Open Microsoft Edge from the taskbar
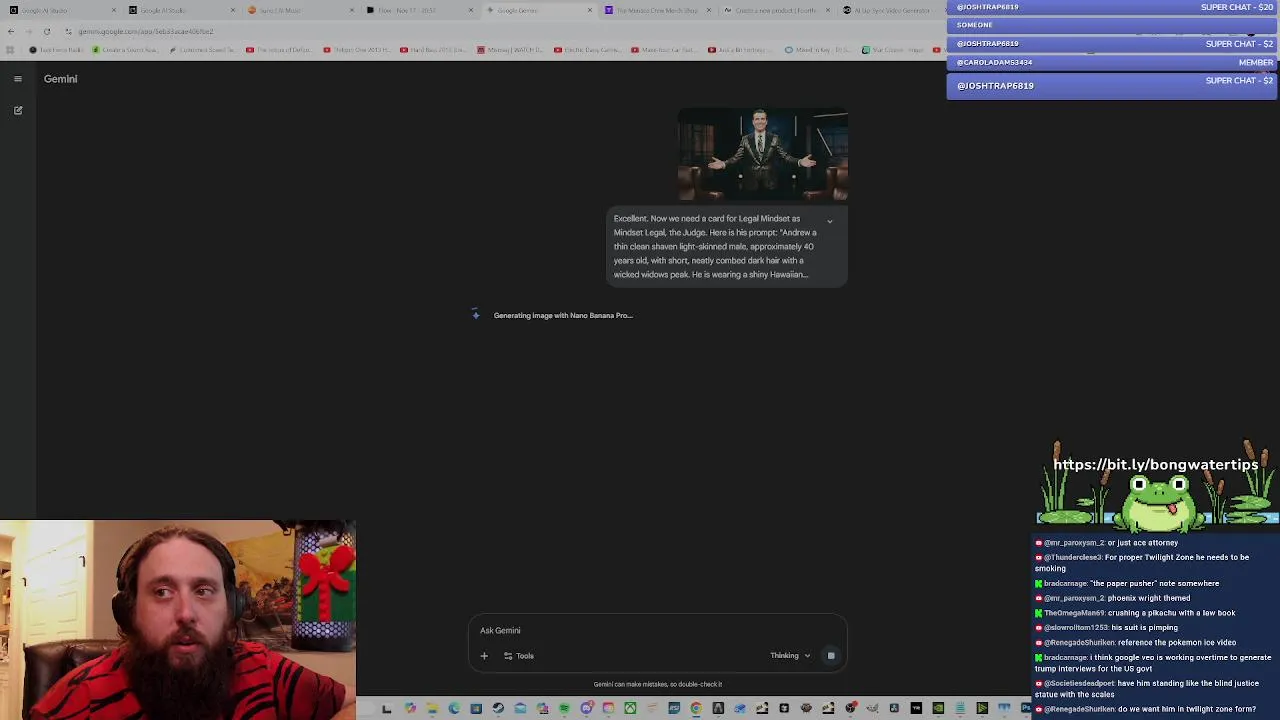This screenshot has height=720, width=1280. (x=454, y=709)
